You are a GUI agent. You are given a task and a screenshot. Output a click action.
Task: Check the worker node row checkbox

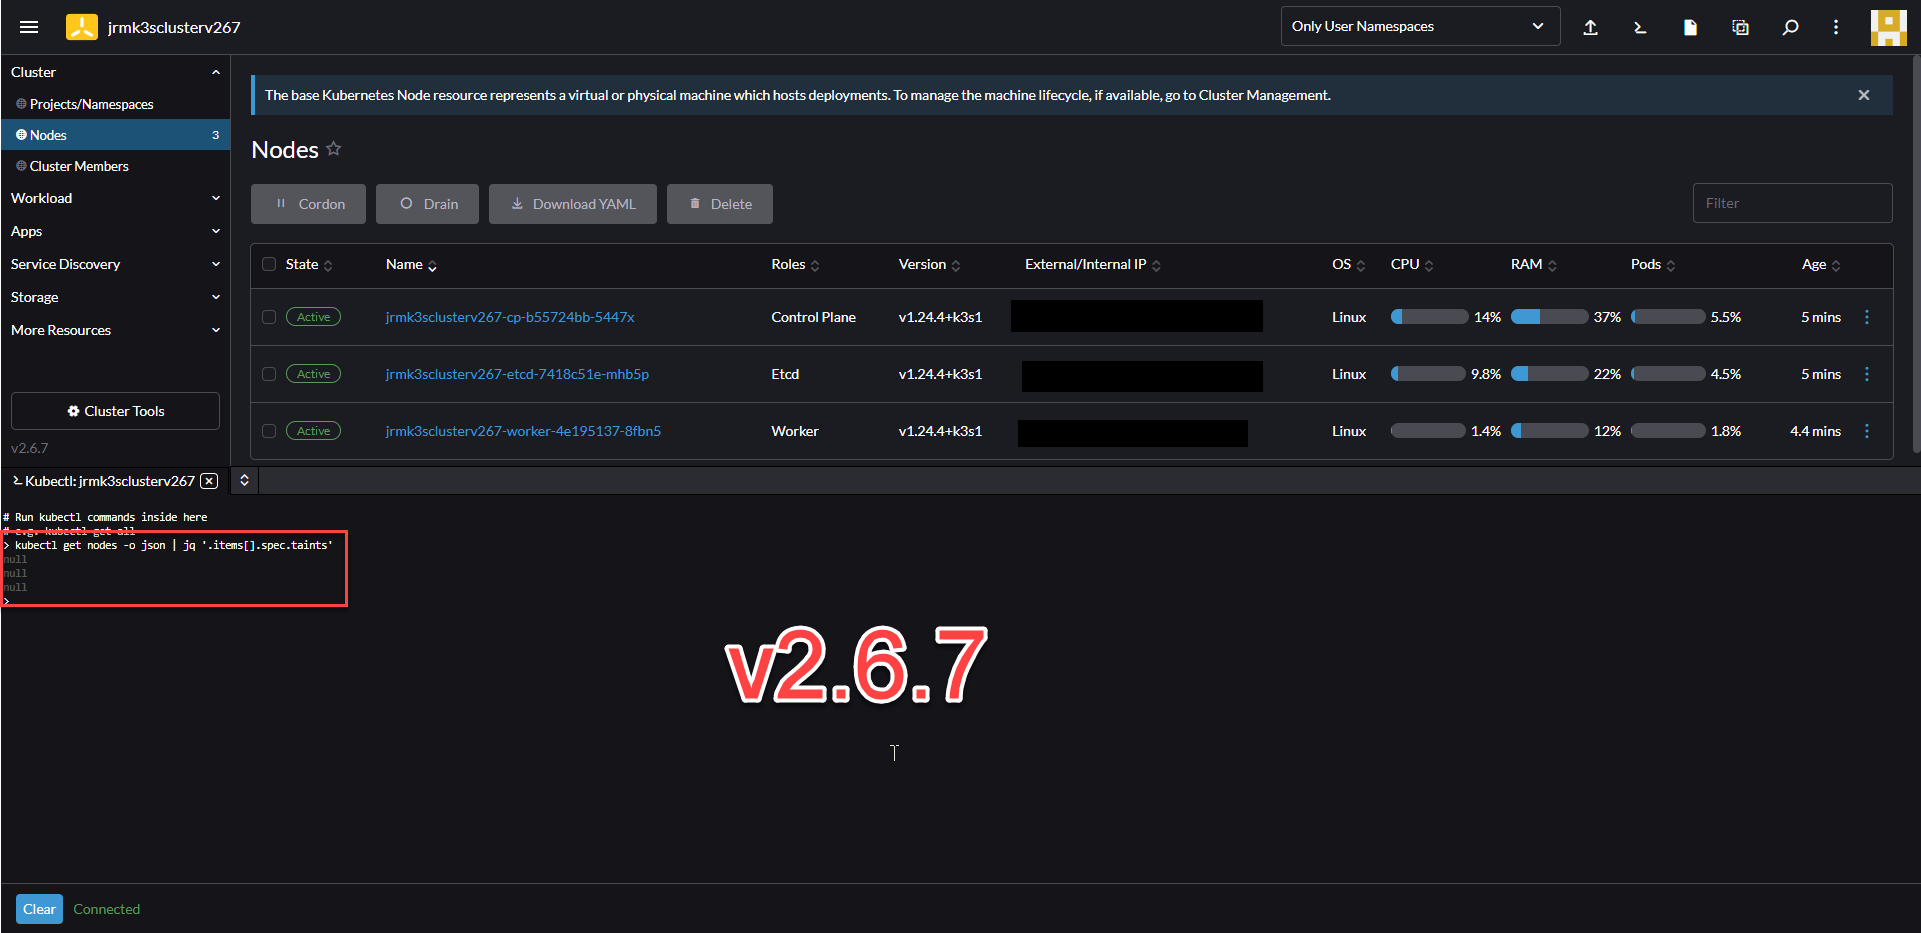(x=268, y=431)
